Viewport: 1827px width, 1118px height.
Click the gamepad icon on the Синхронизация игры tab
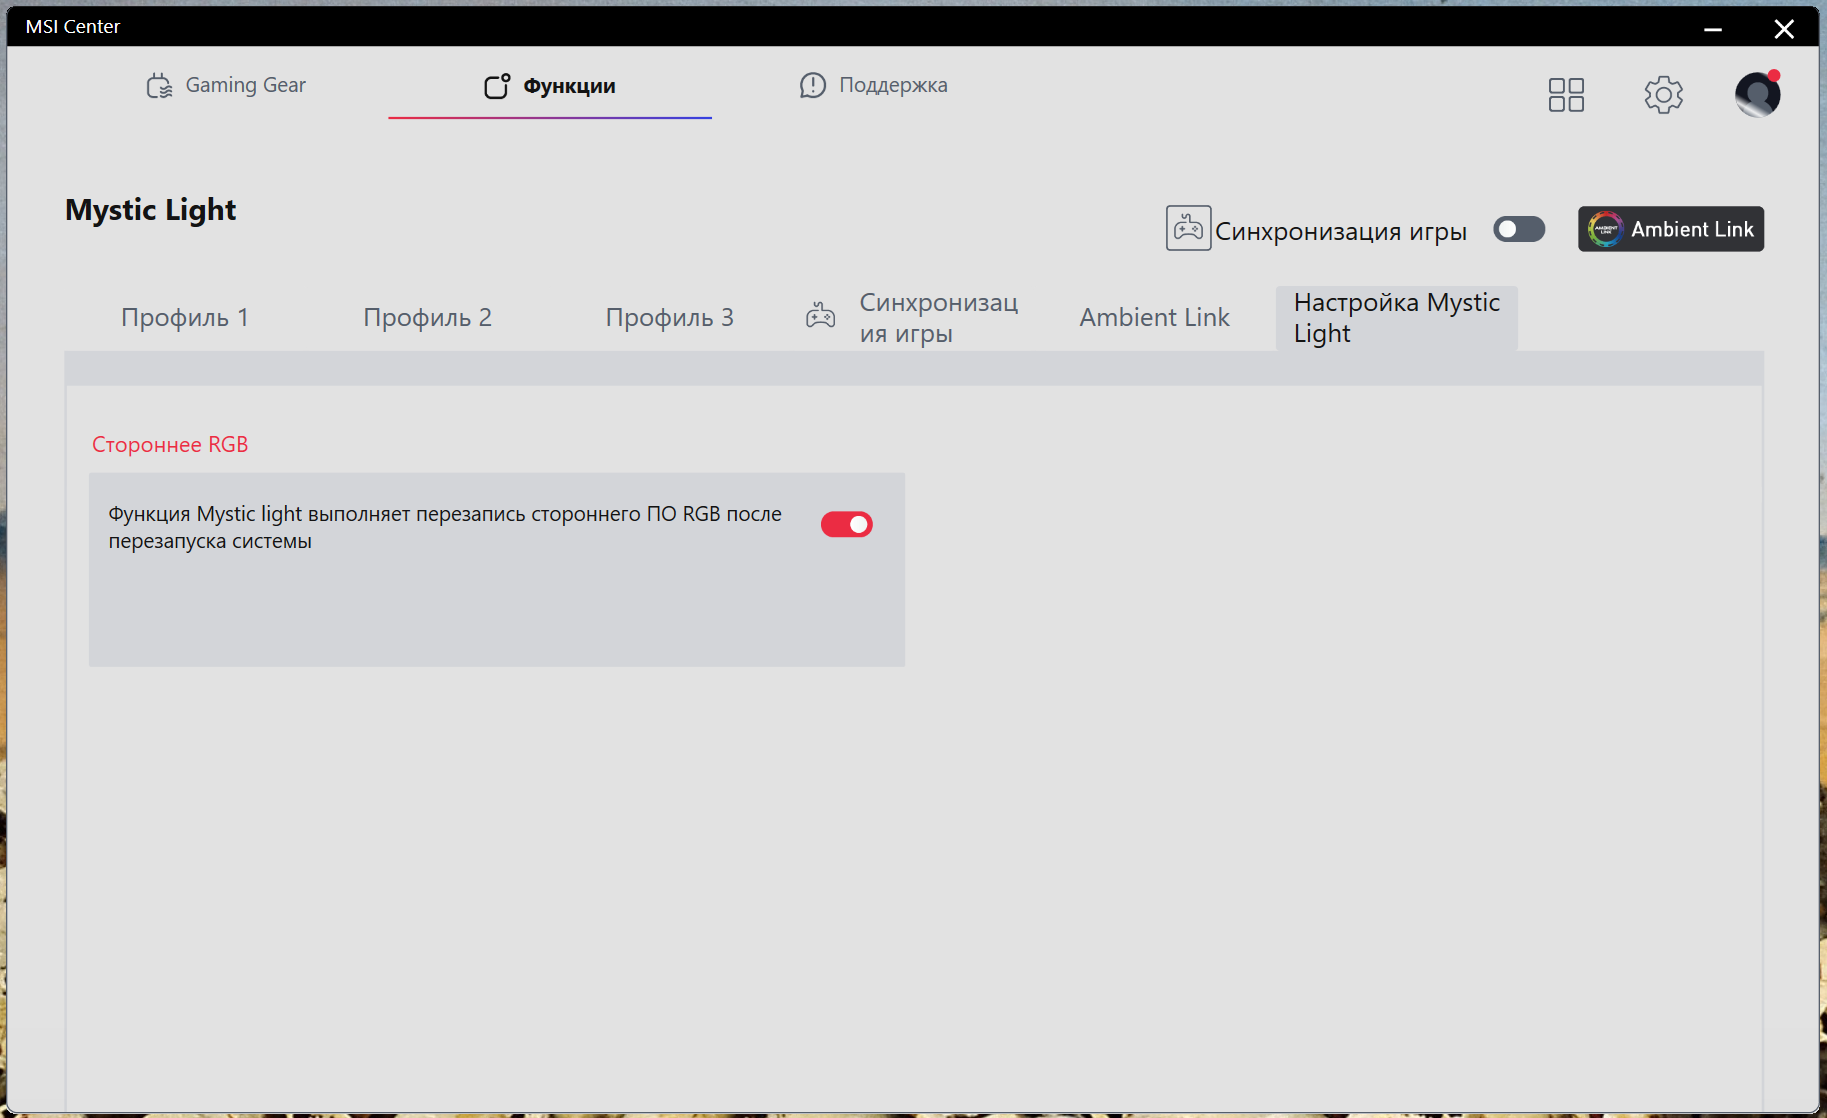click(821, 317)
